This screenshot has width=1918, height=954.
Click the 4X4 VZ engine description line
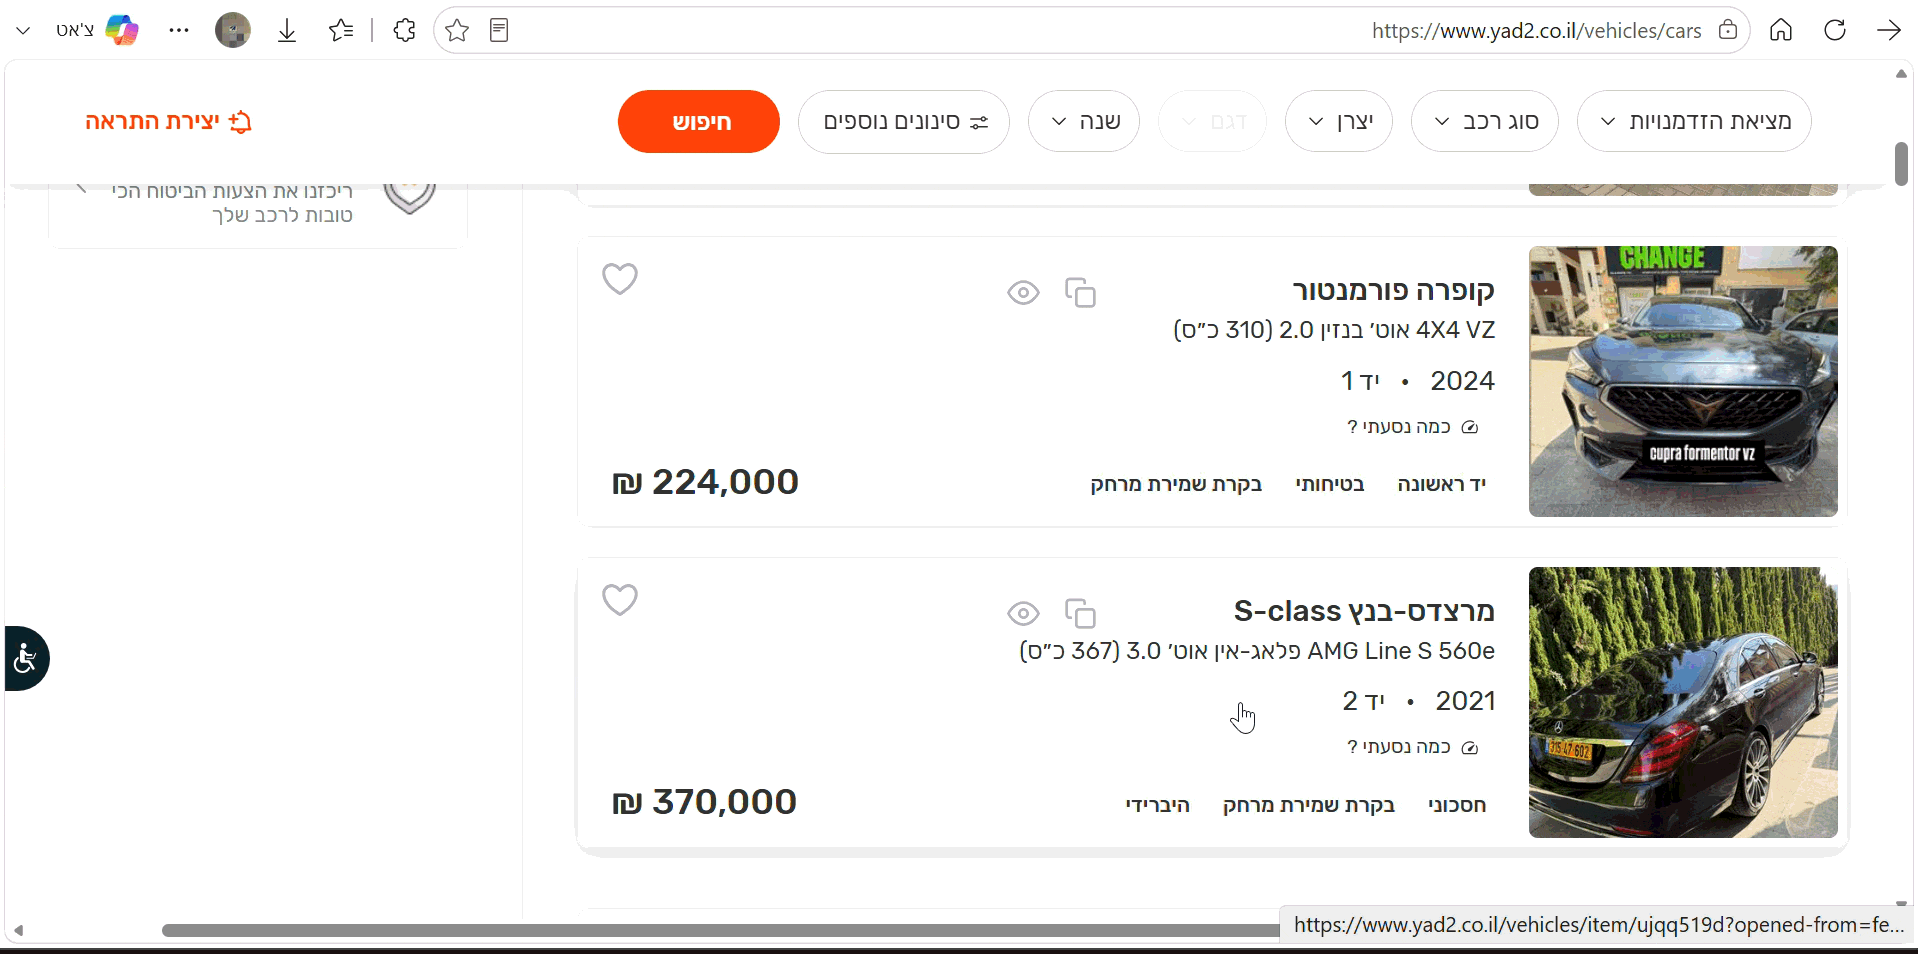(1334, 330)
